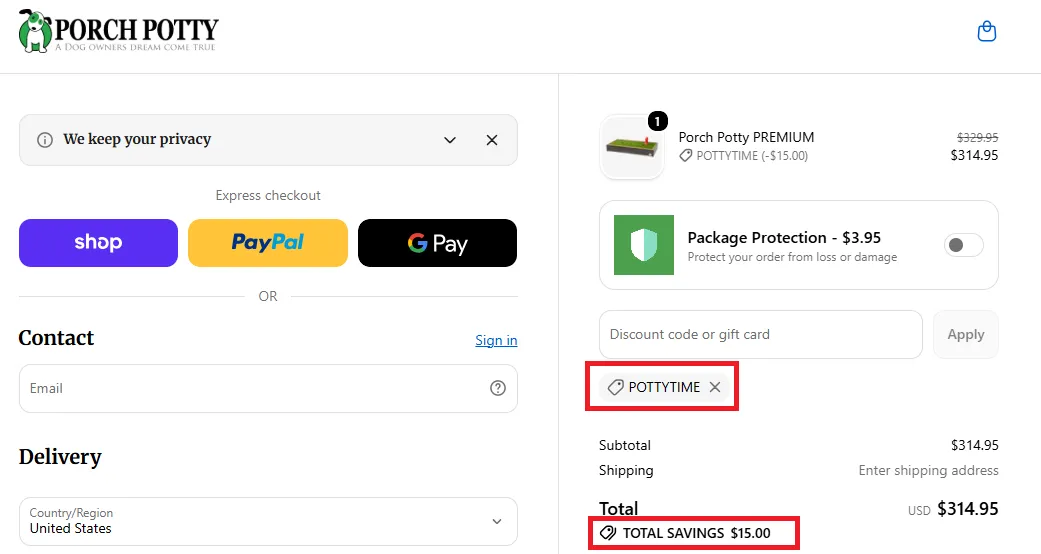The image size is (1041, 554).
Task: Click the info icon beside privacy notice
Action: (x=44, y=140)
